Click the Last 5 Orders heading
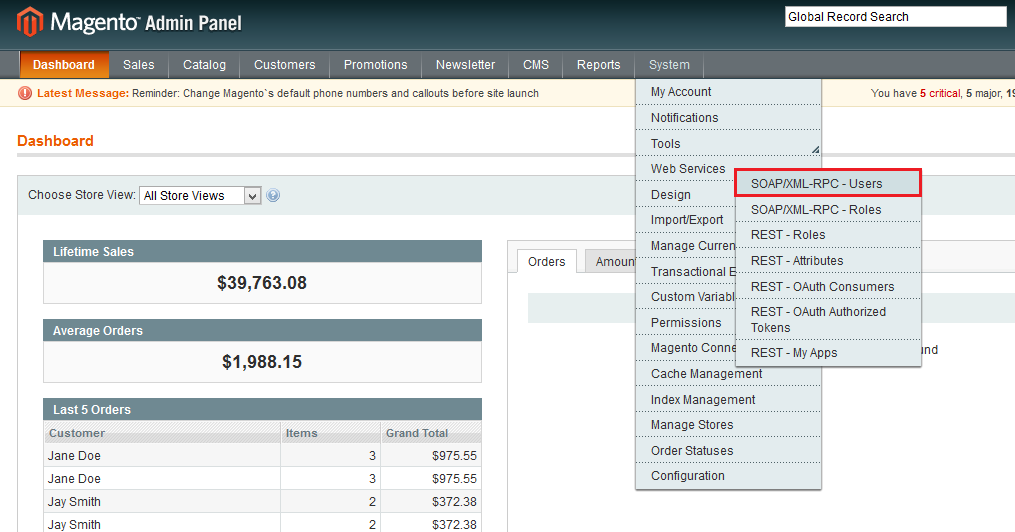 click(x=92, y=410)
